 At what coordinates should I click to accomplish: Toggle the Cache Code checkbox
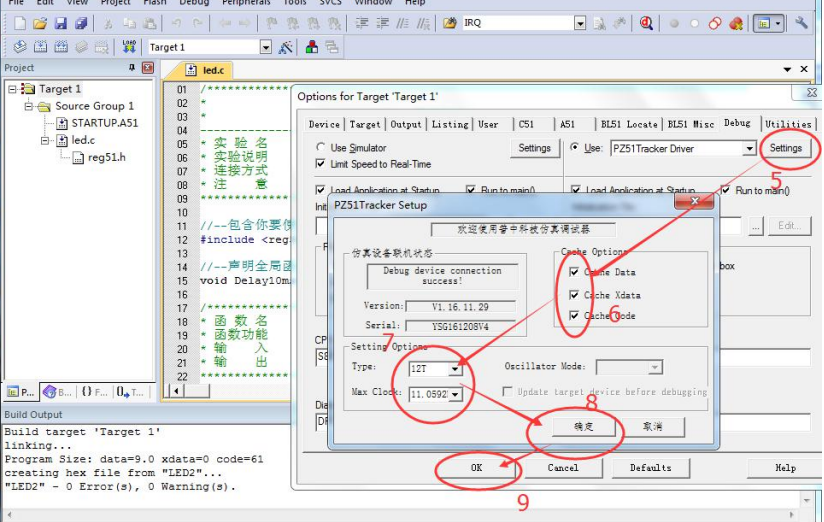(574, 315)
